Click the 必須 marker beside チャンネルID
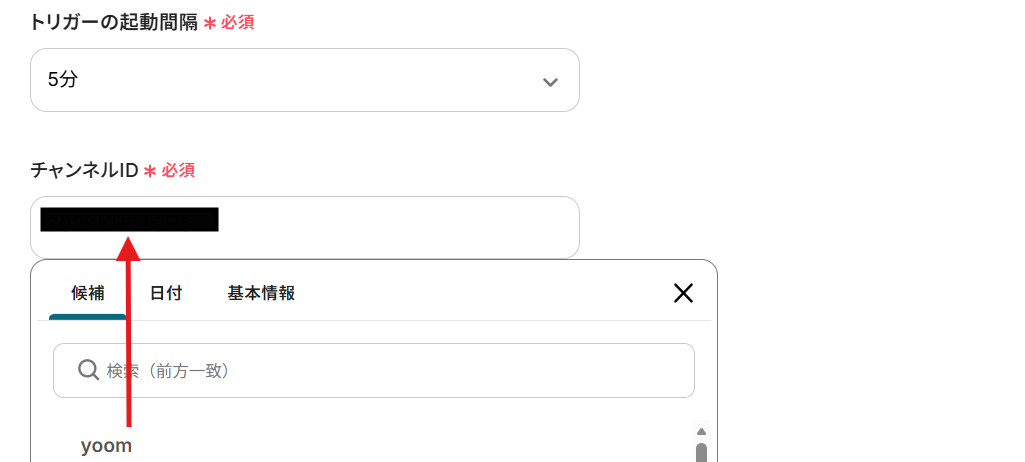The width and height of the screenshot is (1025, 462). (x=178, y=170)
